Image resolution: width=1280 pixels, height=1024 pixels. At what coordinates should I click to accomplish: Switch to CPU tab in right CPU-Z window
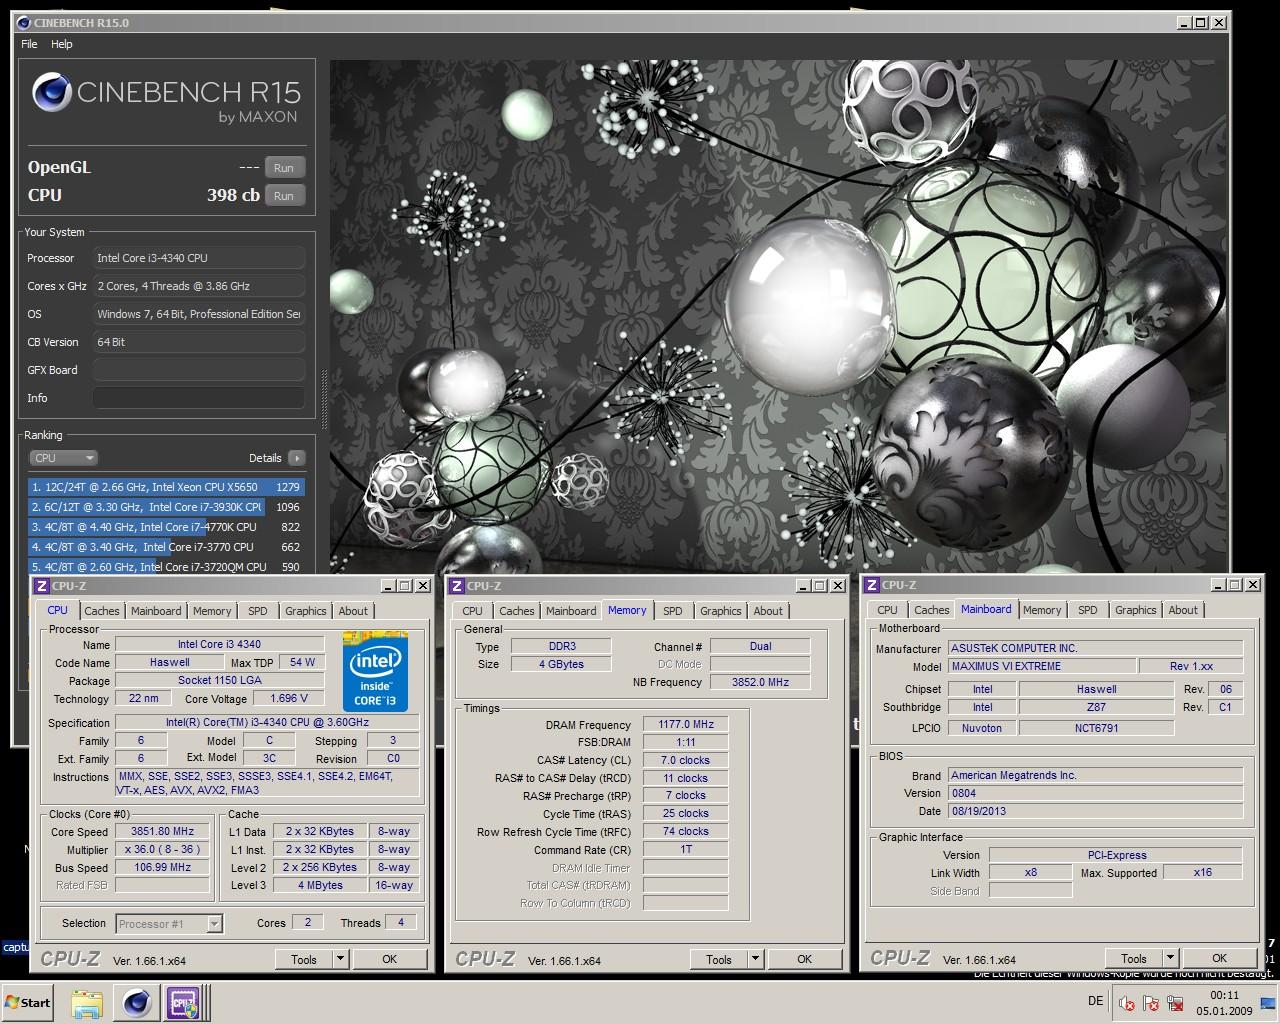(x=887, y=610)
